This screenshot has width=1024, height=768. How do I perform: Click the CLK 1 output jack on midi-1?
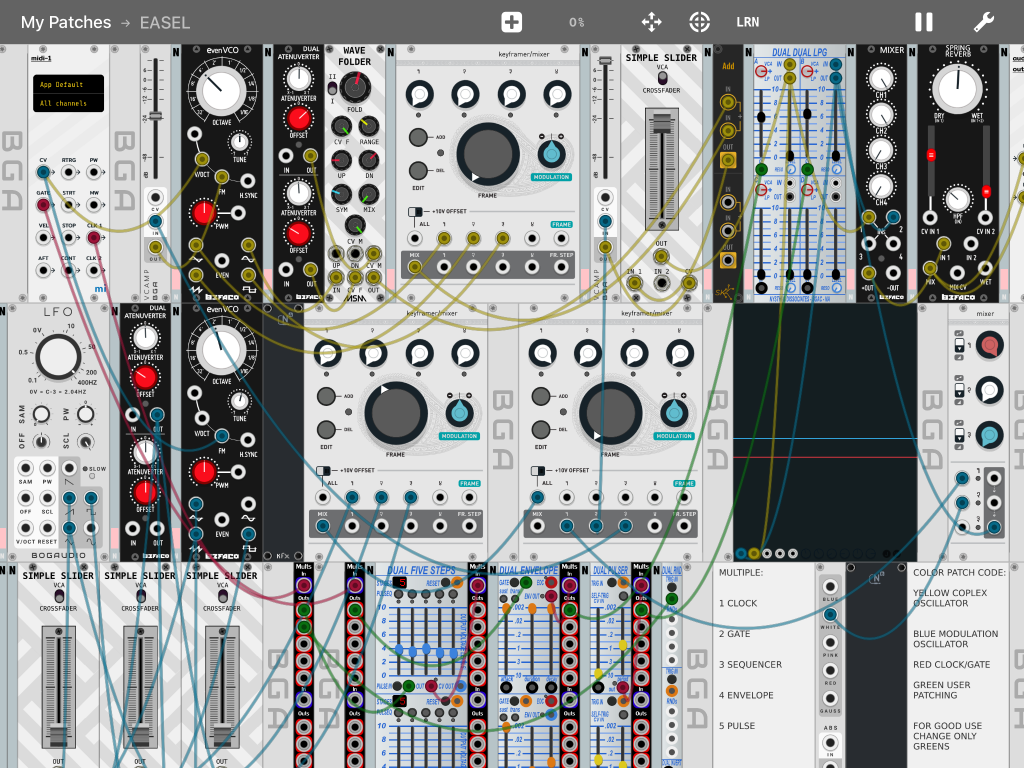tap(93, 238)
